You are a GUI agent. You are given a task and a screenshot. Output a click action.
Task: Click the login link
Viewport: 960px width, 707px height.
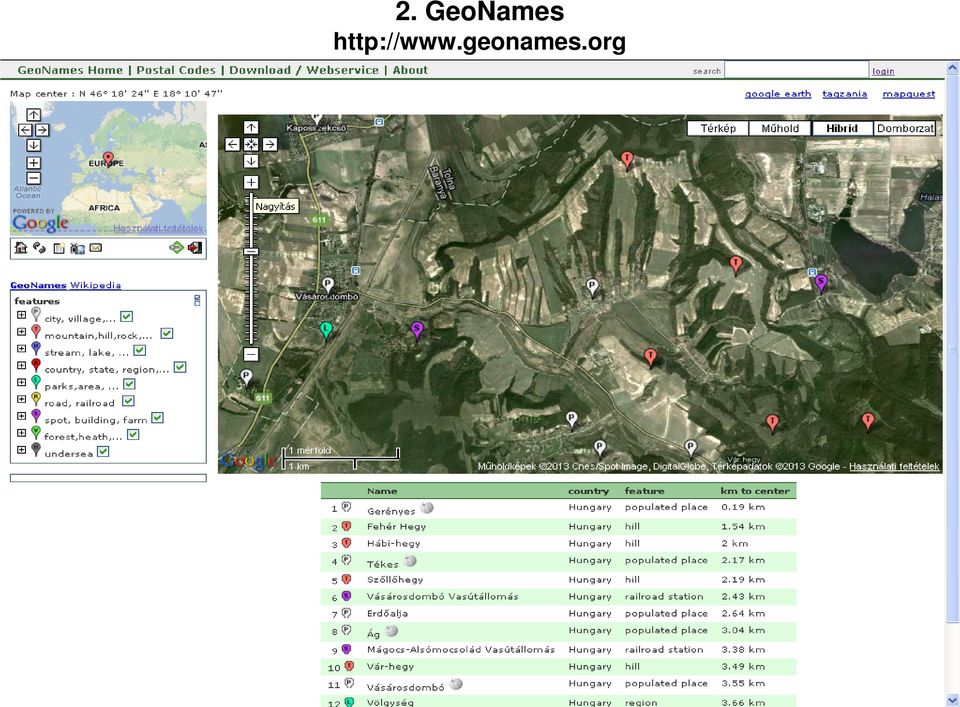(x=883, y=72)
